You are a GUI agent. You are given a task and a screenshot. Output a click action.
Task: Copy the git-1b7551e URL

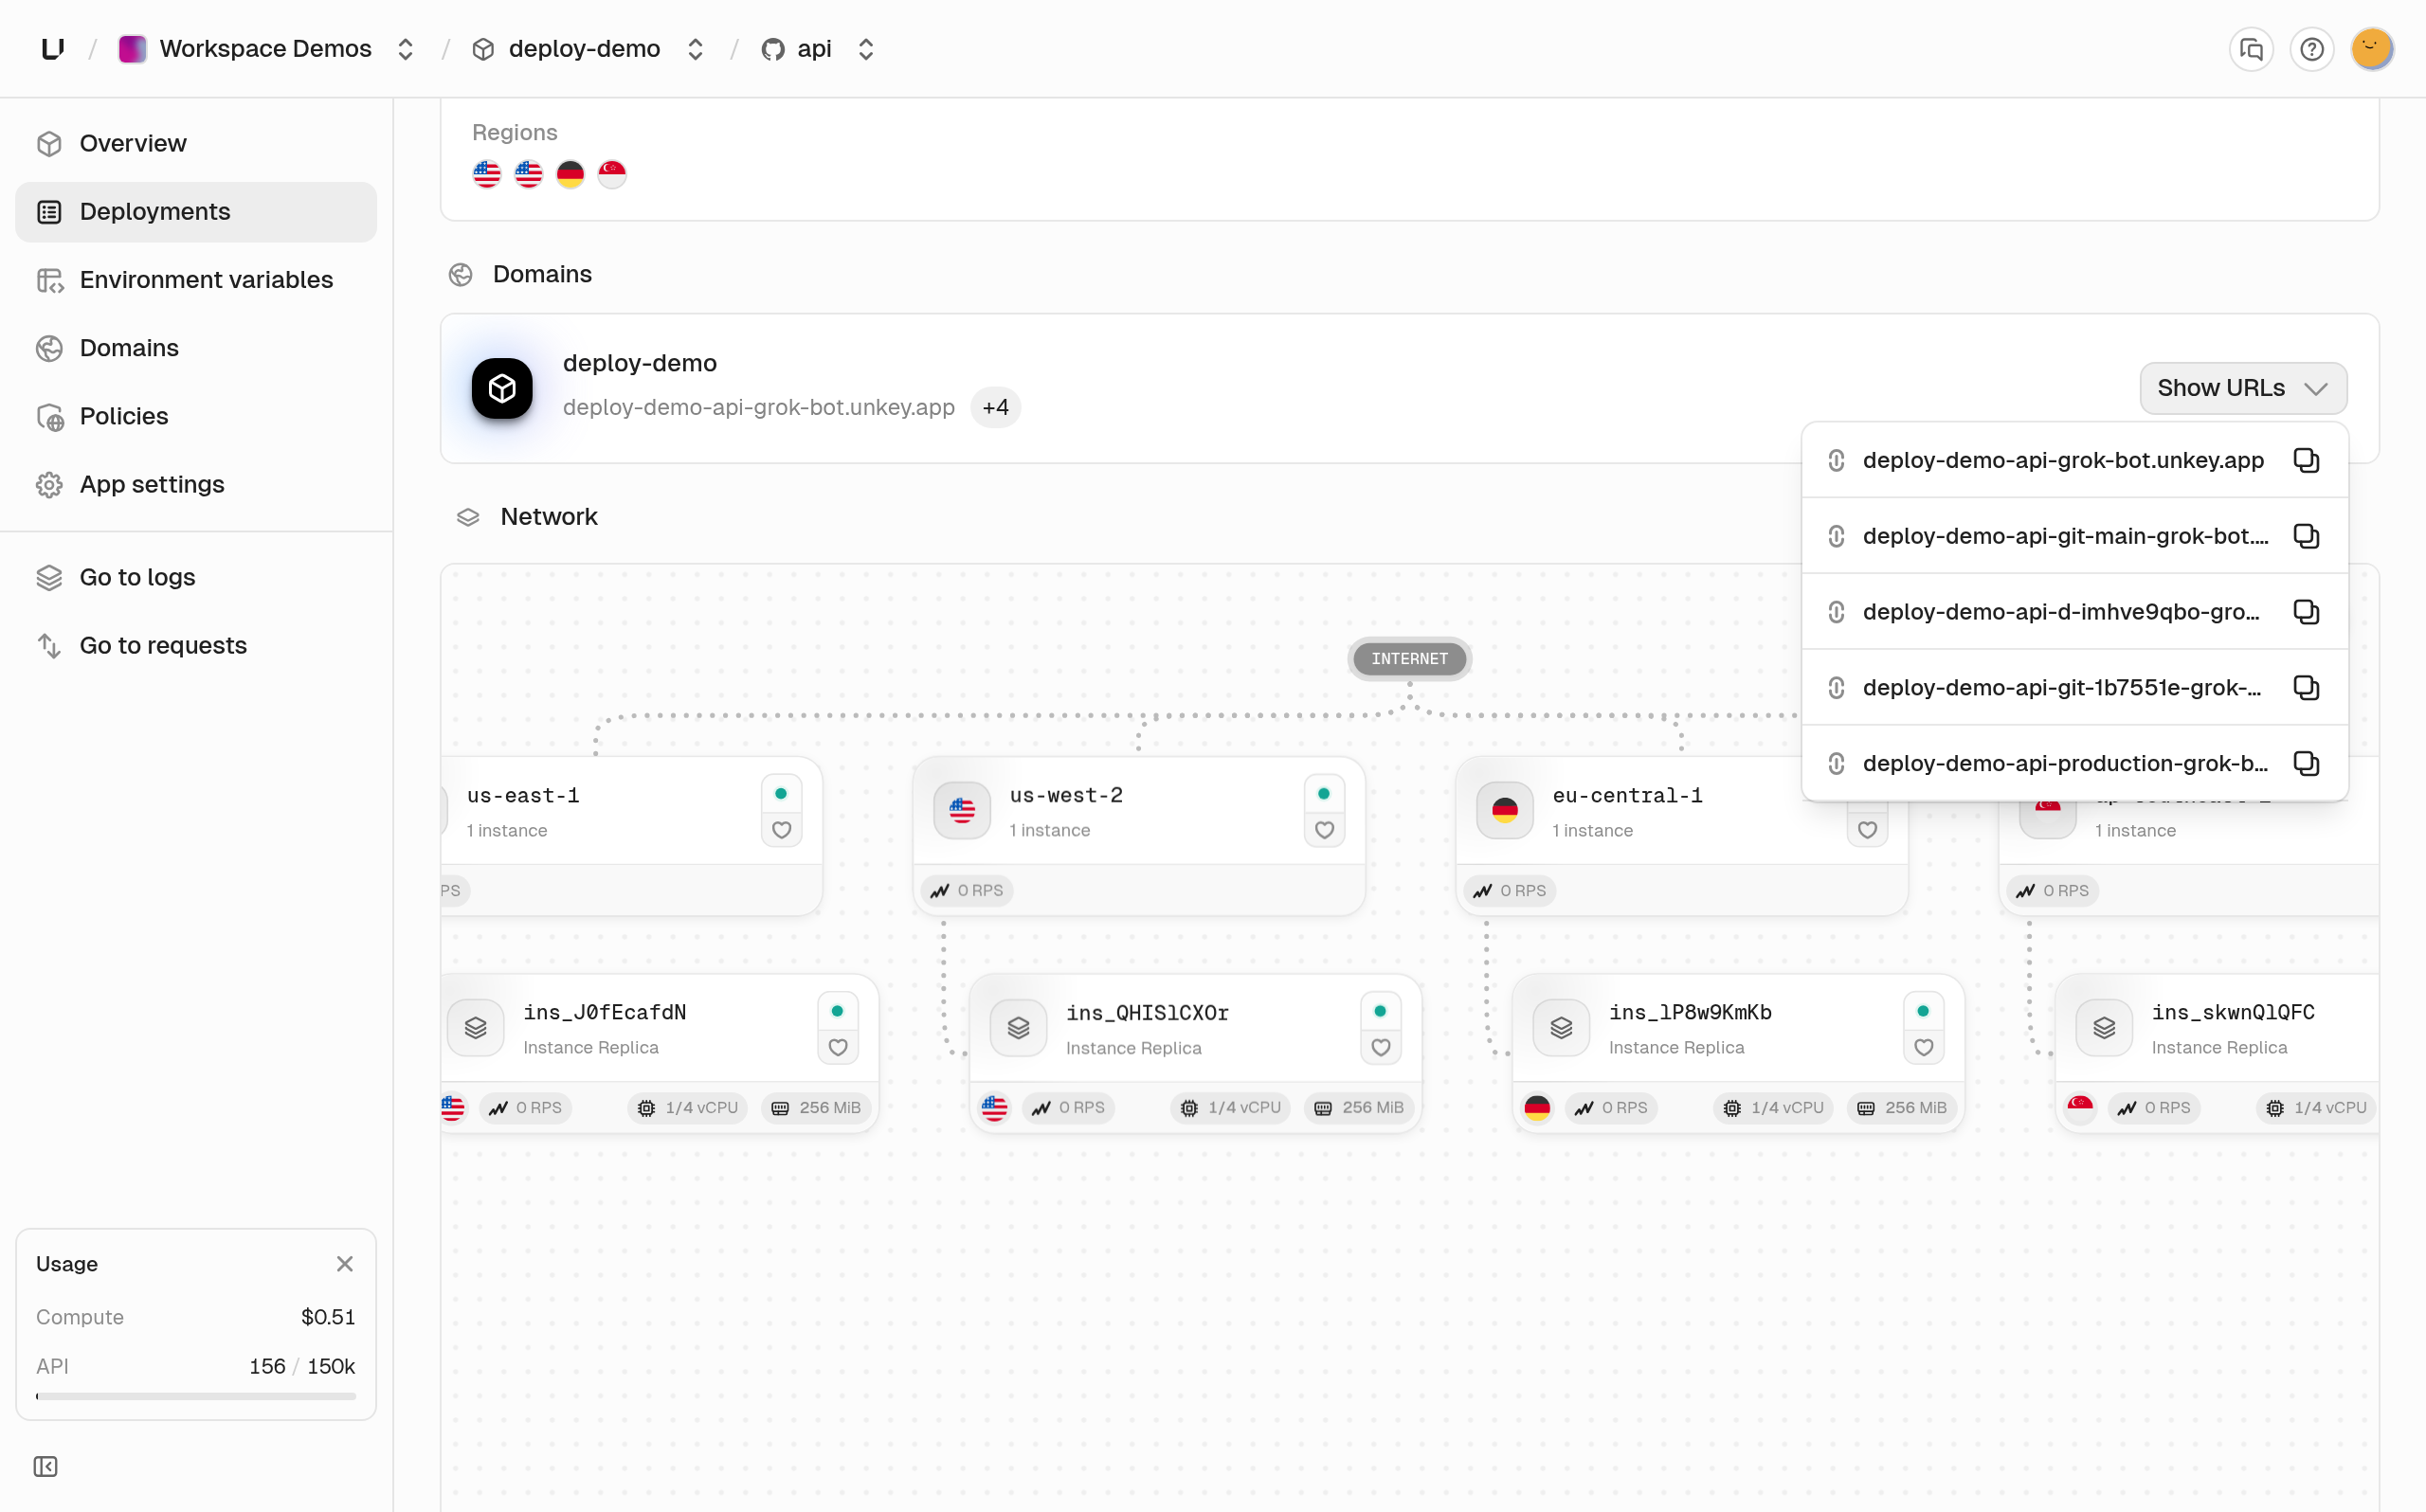pyautogui.click(x=2306, y=688)
